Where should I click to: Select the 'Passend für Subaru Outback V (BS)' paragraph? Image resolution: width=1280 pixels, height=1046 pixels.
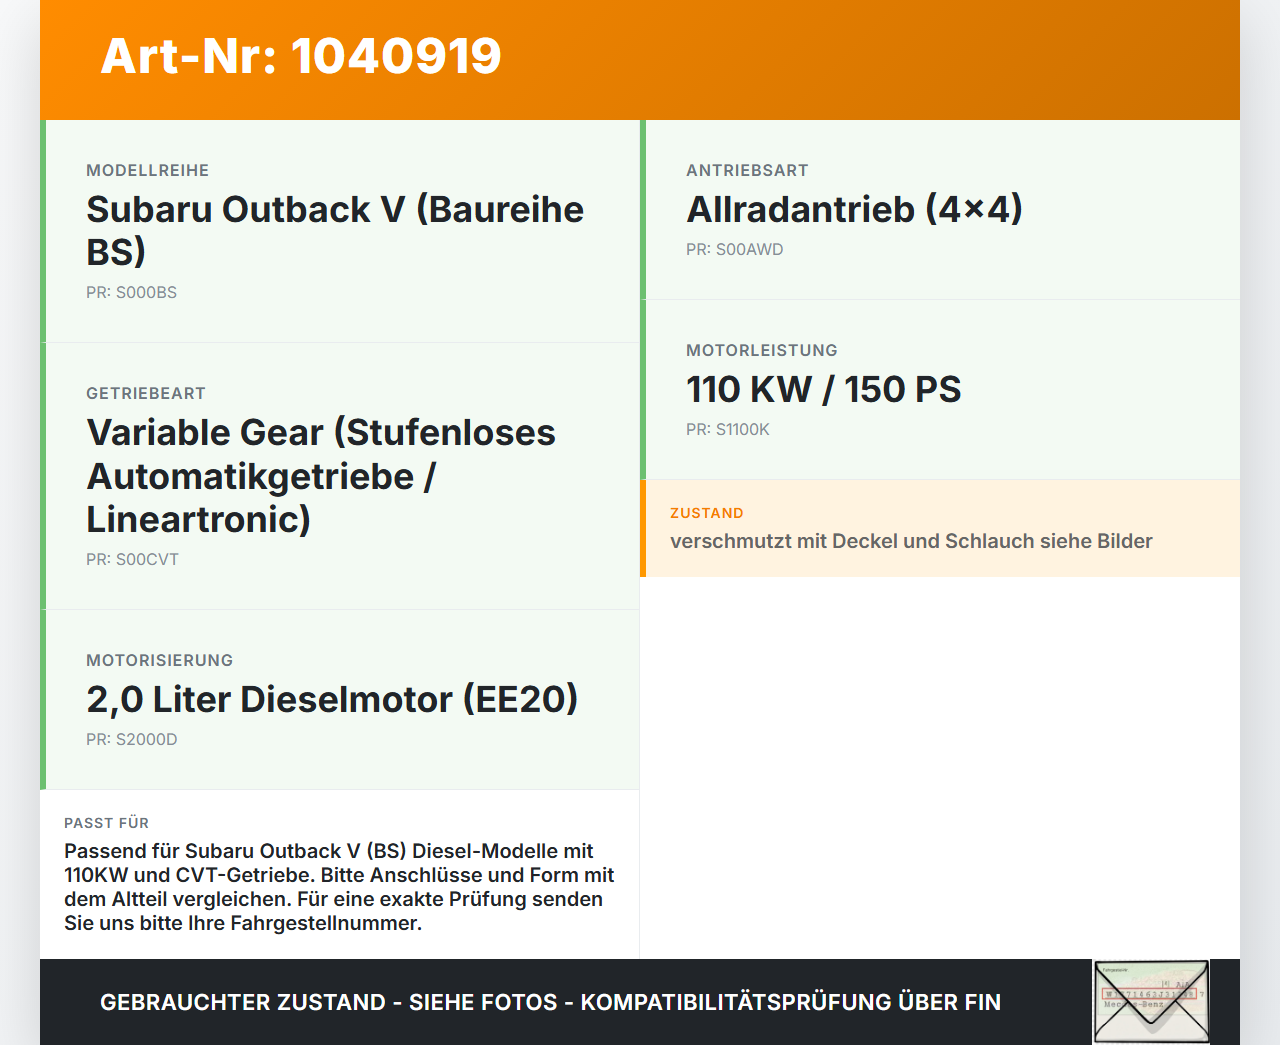click(339, 887)
